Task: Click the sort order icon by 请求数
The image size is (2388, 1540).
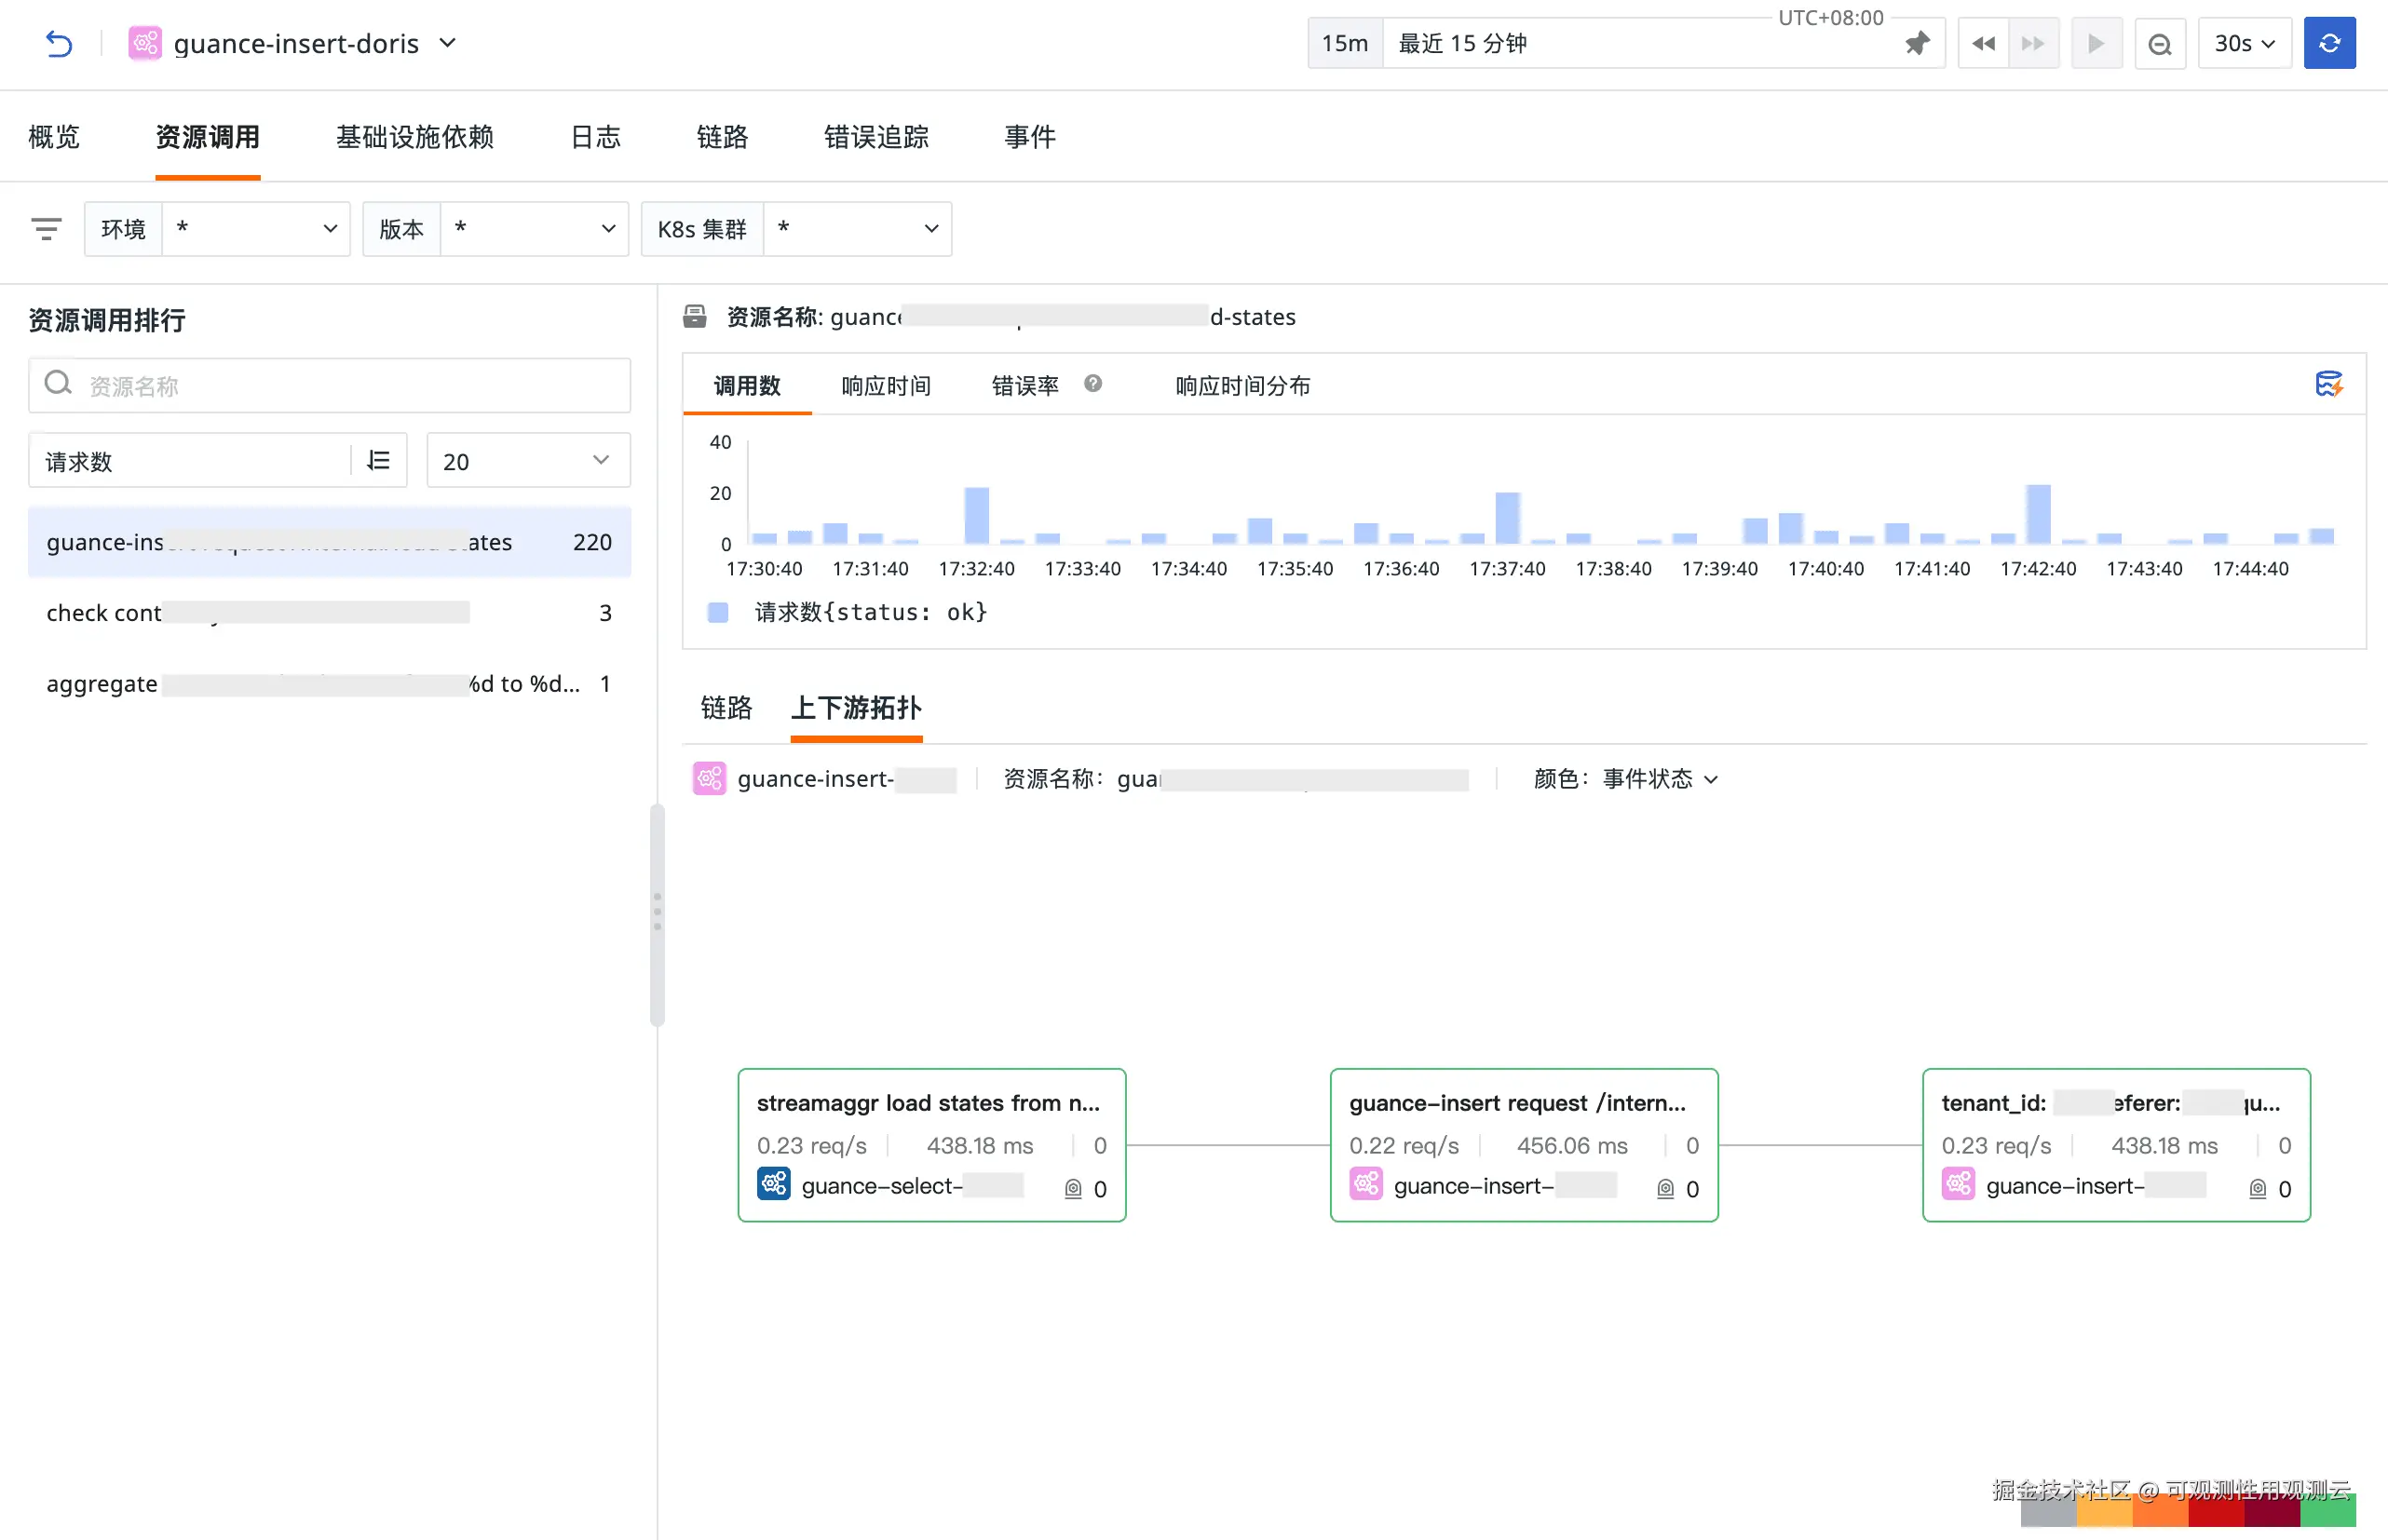Action: click(378, 460)
